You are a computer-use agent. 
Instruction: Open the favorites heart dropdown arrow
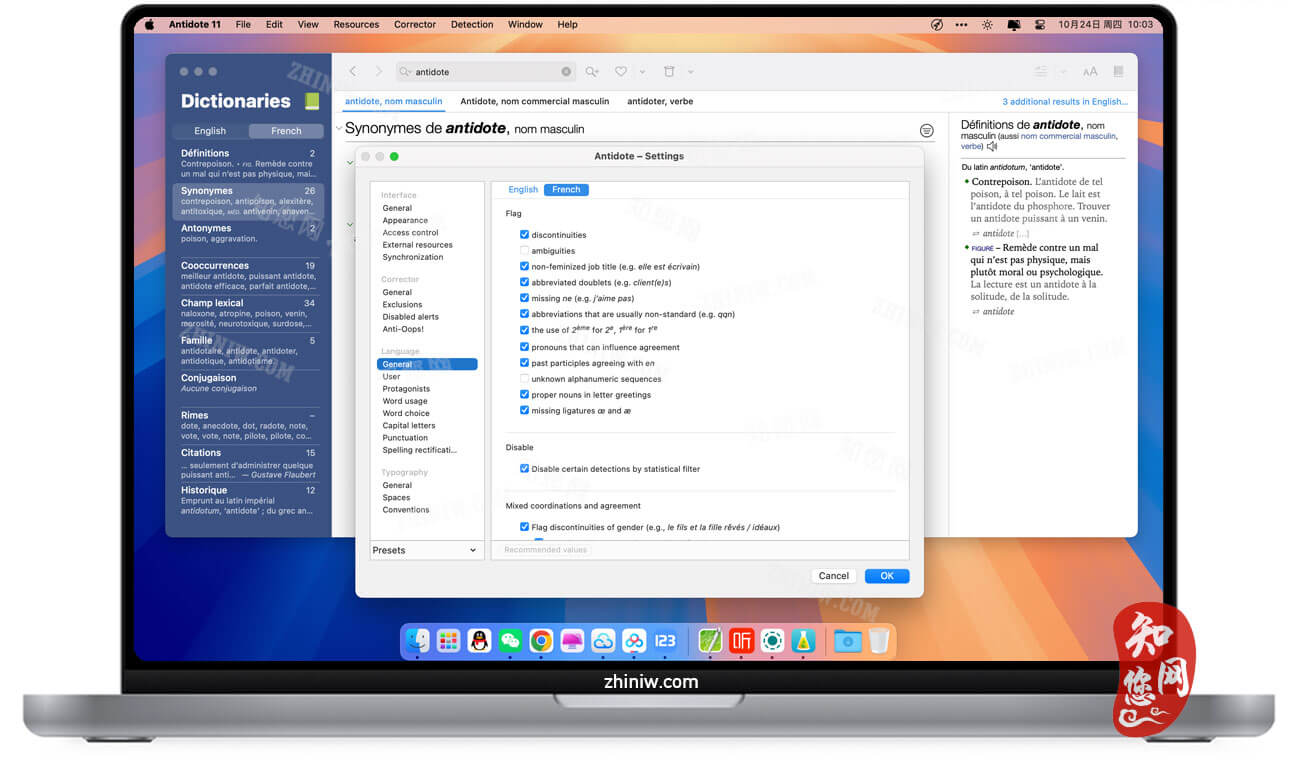642,72
